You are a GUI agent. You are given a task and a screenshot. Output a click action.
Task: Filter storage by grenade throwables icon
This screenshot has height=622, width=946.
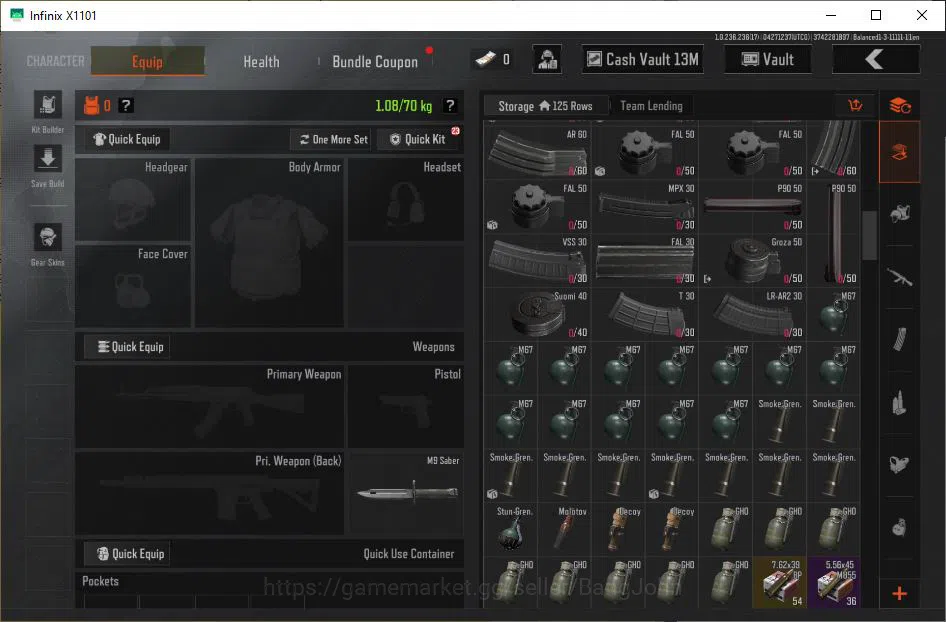pyautogui.click(x=900, y=527)
